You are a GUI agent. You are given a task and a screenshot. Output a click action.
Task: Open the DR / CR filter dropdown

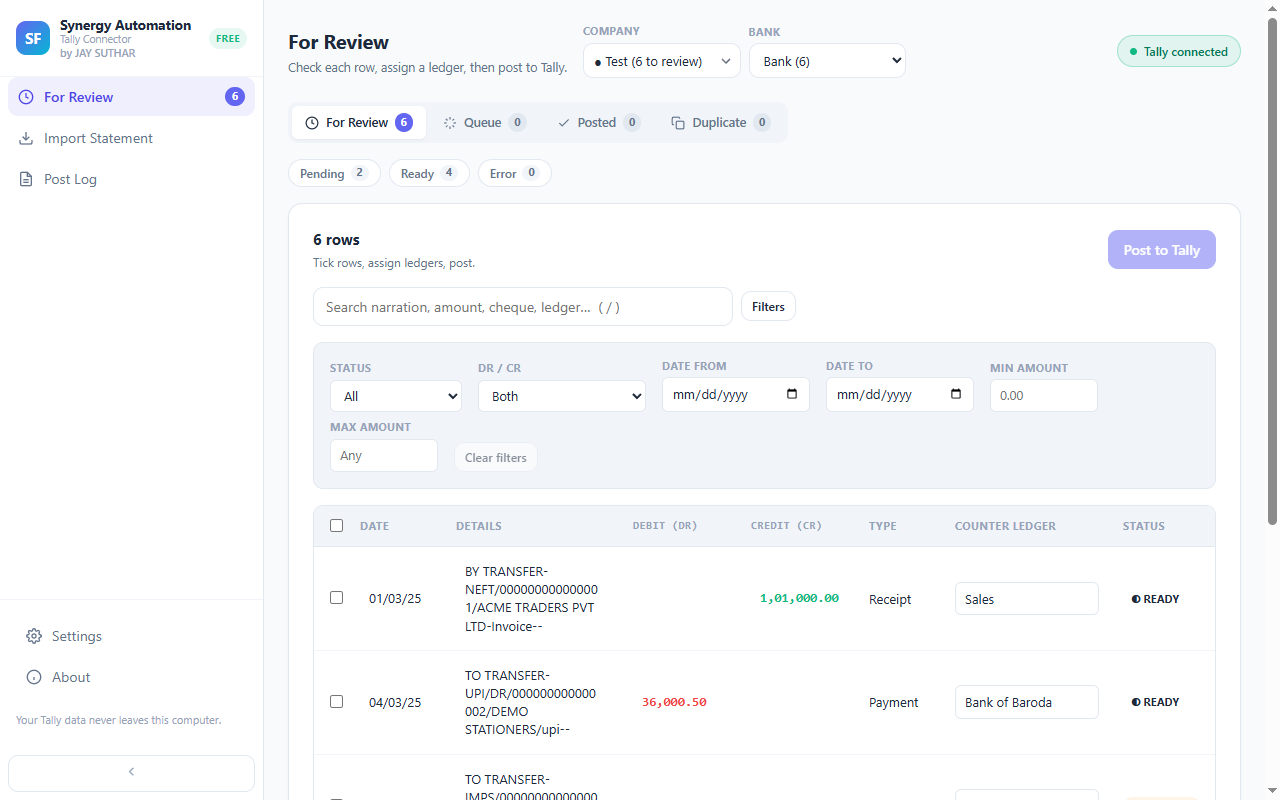[x=562, y=396]
